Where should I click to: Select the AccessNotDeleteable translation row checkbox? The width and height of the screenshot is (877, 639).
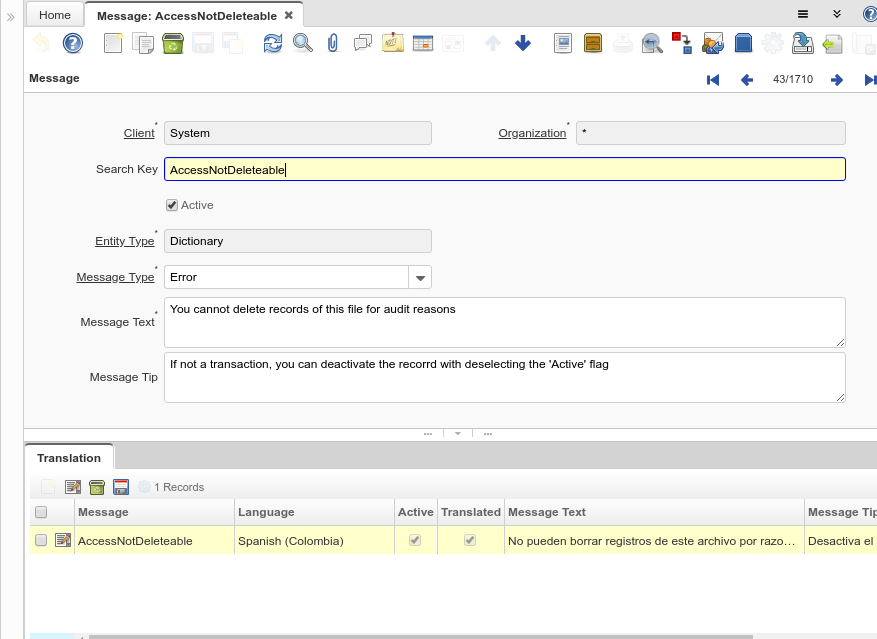point(41,540)
